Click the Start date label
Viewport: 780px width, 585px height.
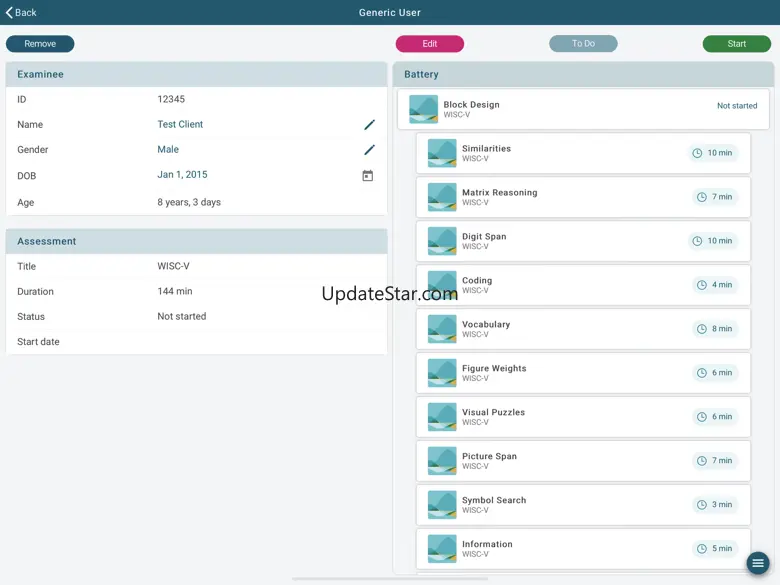38,342
